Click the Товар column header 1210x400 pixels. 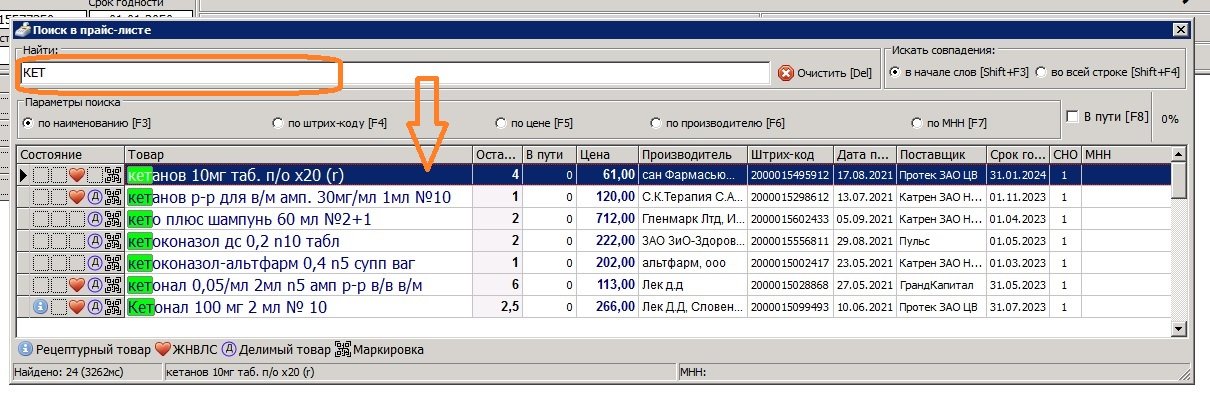point(298,155)
